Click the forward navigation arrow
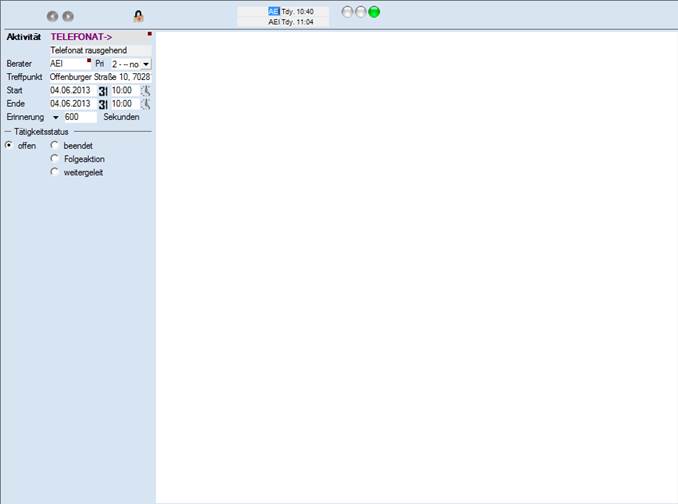The image size is (678, 504). click(x=68, y=16)
